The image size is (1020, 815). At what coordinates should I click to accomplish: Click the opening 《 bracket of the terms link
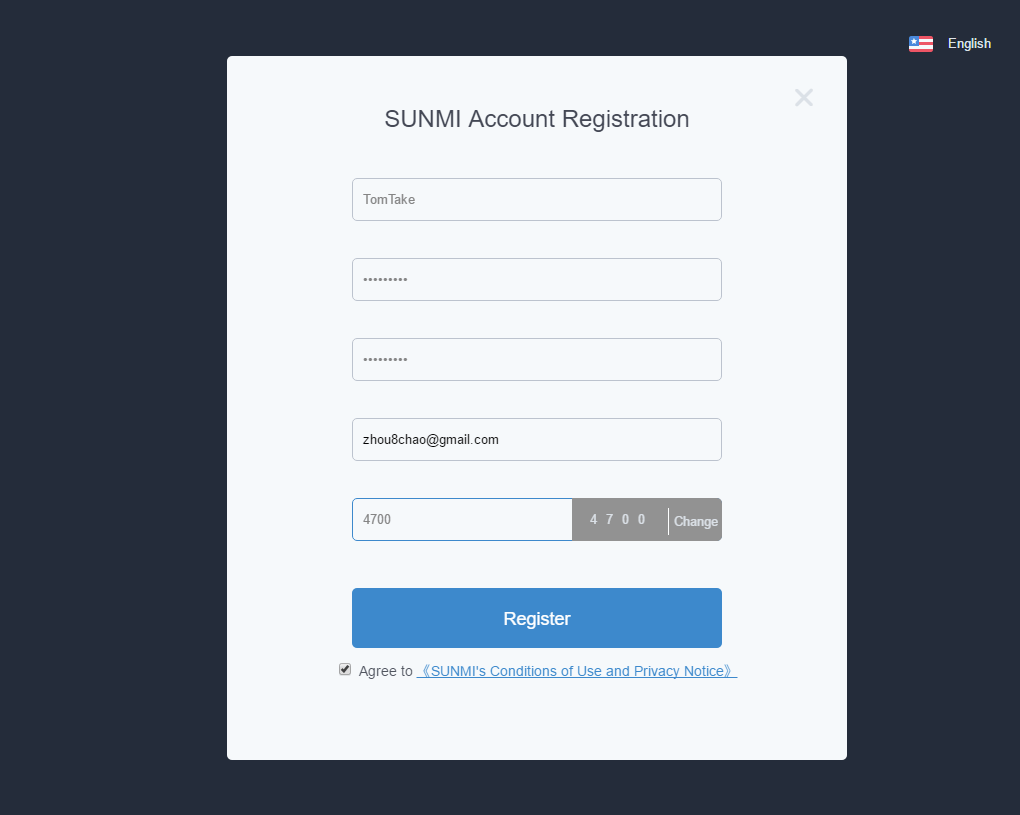[423, 671]
